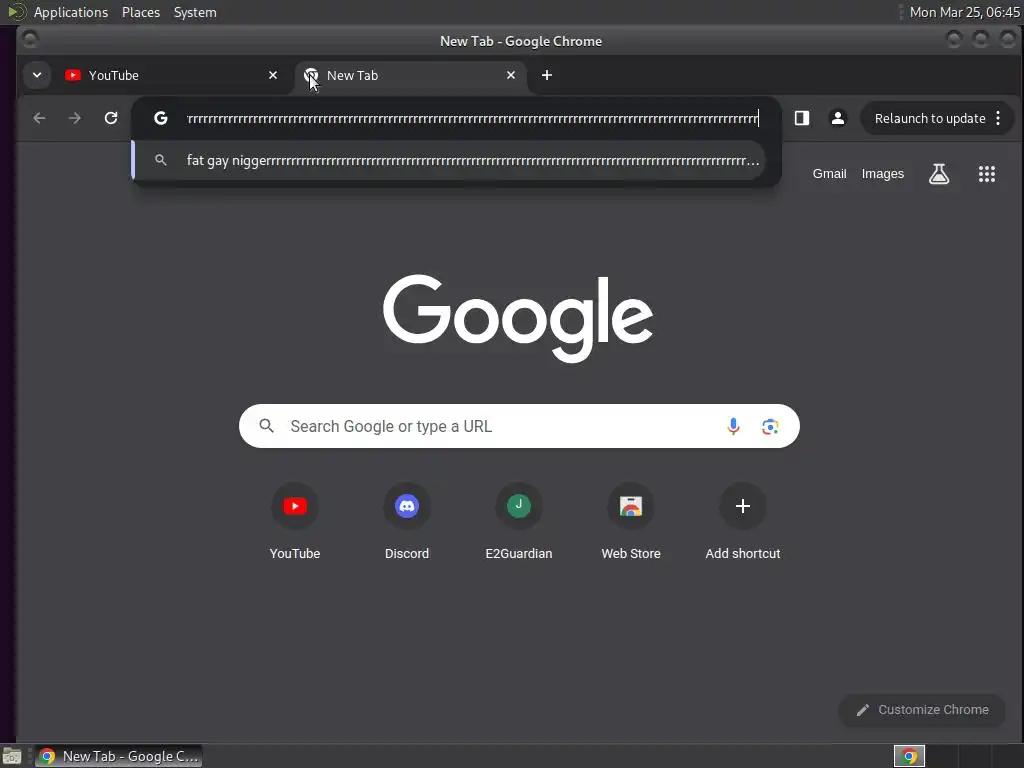Open the Web Store shortcut tile
This screenshot has width=1024, height=768.
tap(631, 522)
